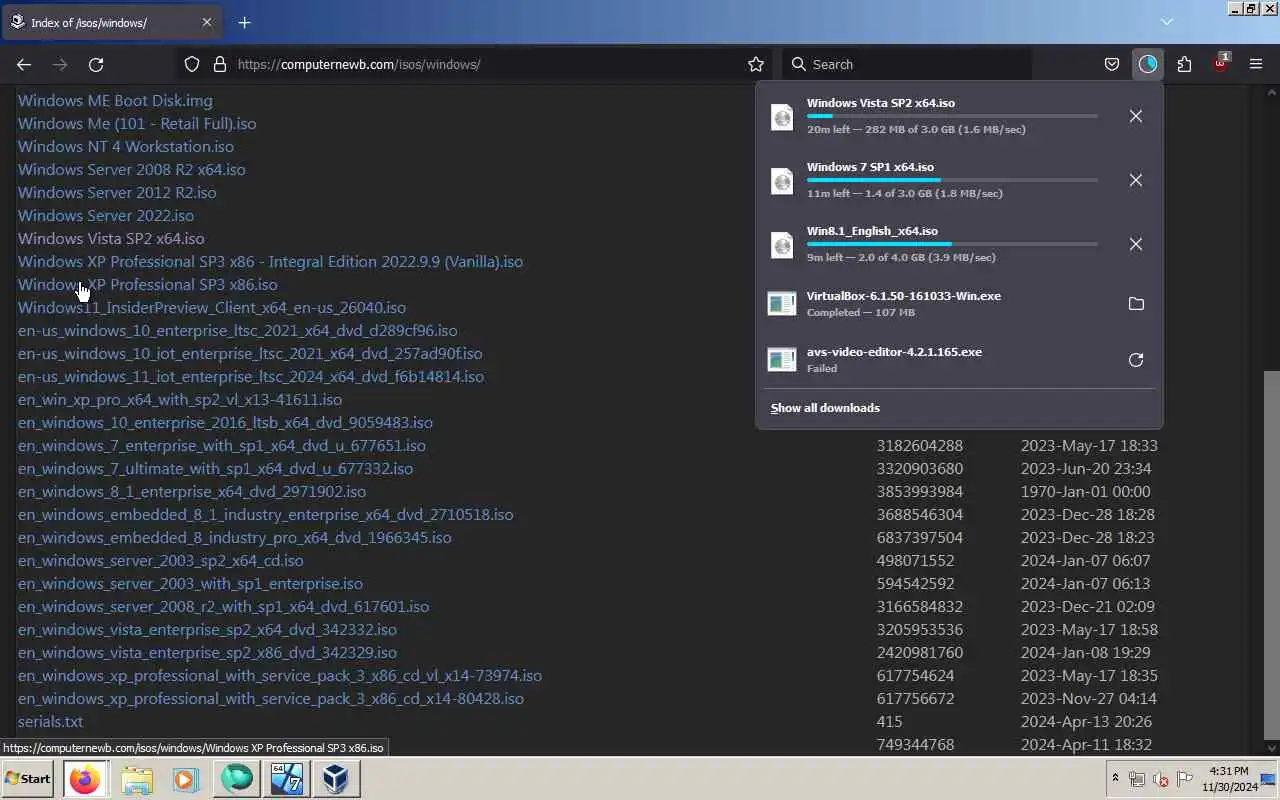Cancel the Windows 7 SP1 x64.iso download
The height and width of the screenshot is (800, 1280).
point(1136,180)
